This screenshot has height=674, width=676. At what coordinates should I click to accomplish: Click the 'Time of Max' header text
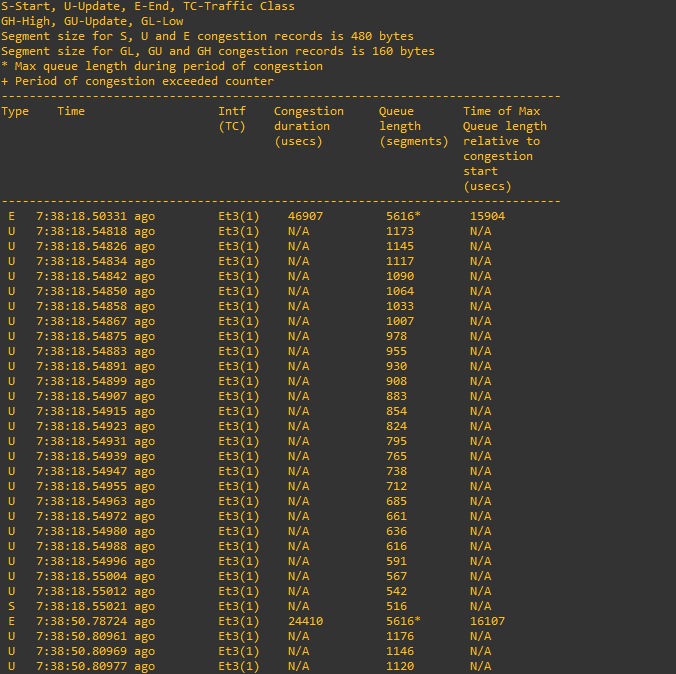coord(501,111)
